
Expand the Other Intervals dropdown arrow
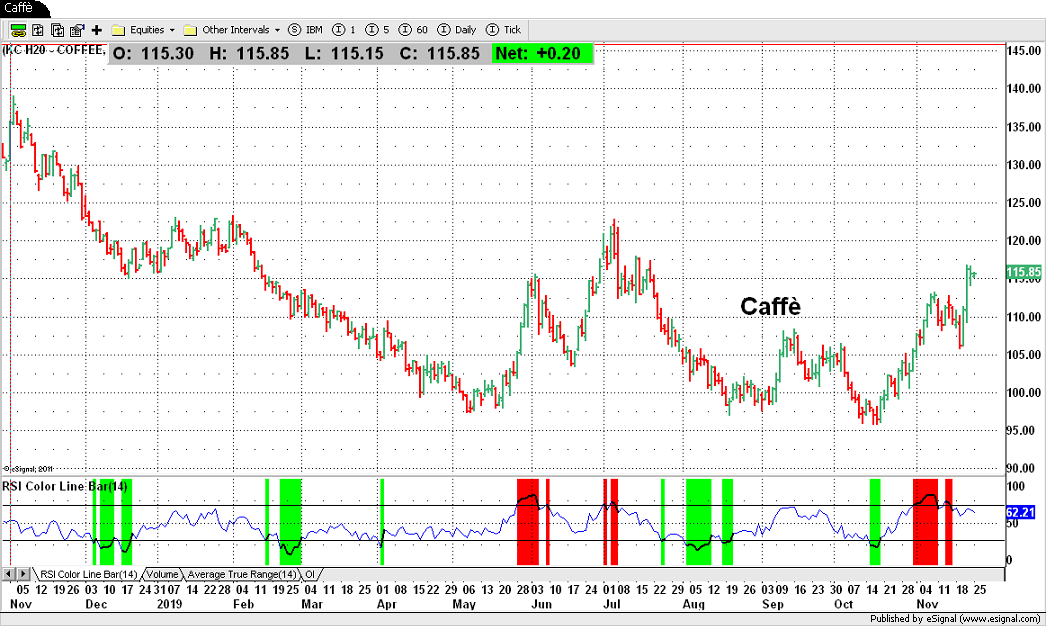278,30
